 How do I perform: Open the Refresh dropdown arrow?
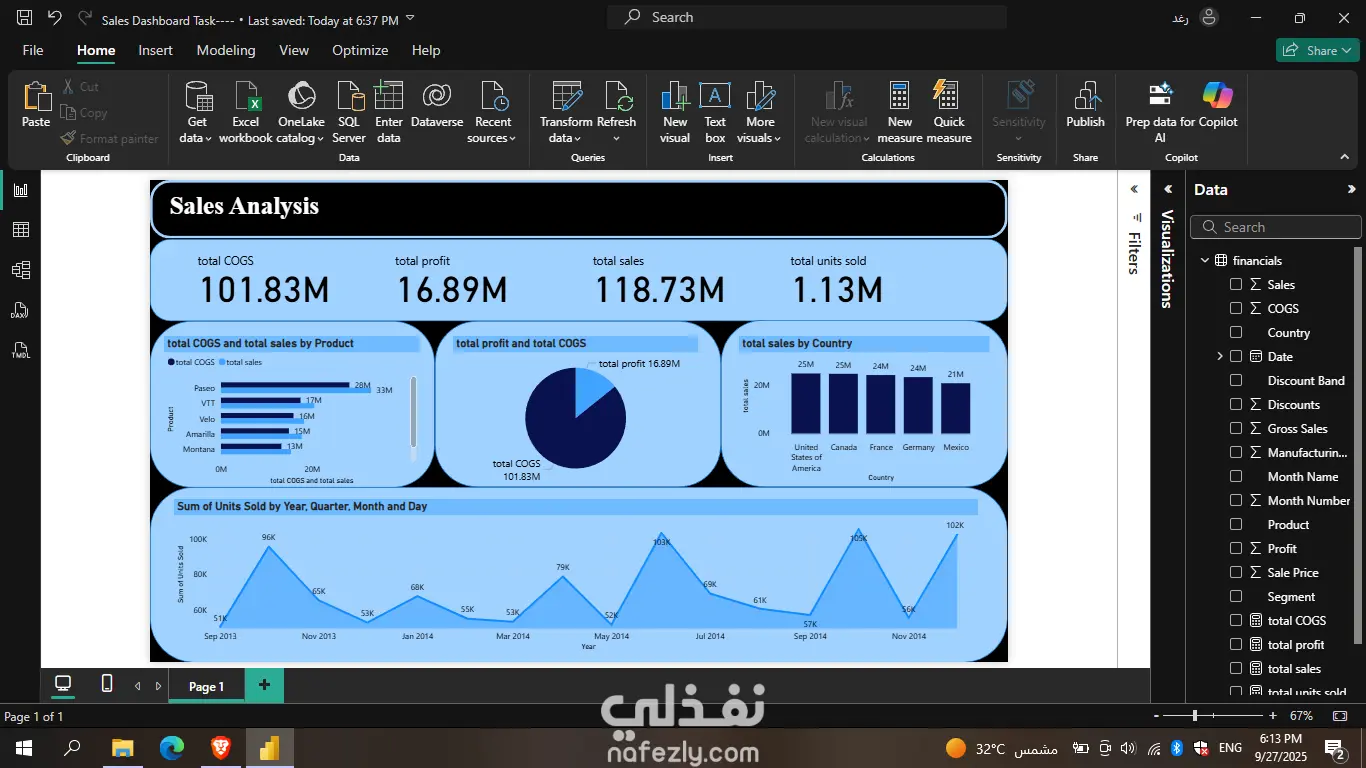(x=617, y=139)
